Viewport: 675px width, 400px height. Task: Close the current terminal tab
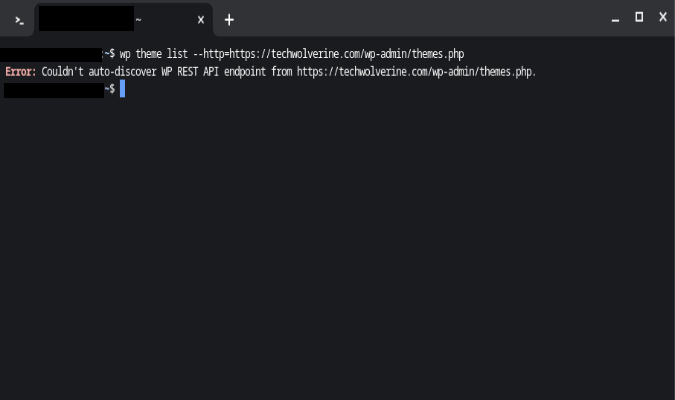[201, 20]
